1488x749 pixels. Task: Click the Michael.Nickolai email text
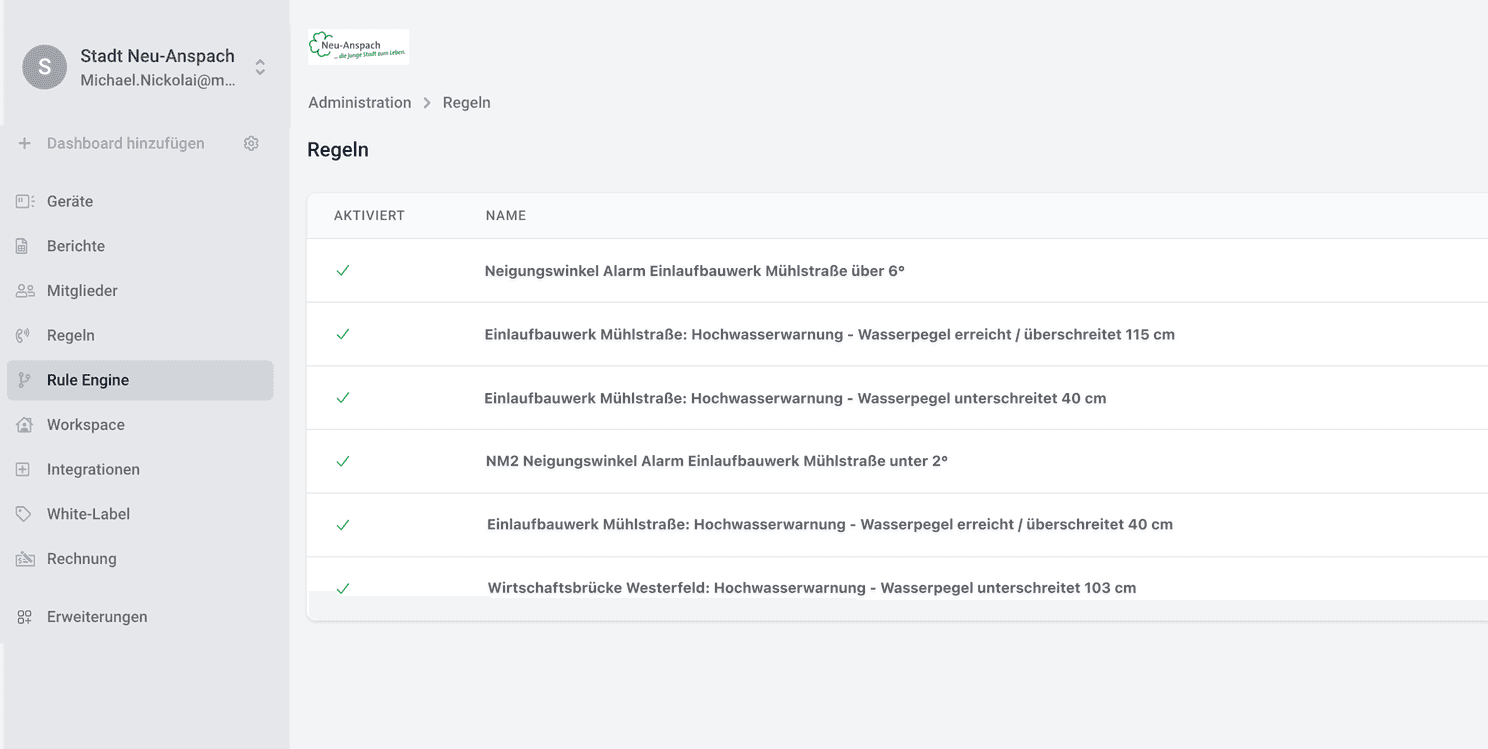click(158, 81)
